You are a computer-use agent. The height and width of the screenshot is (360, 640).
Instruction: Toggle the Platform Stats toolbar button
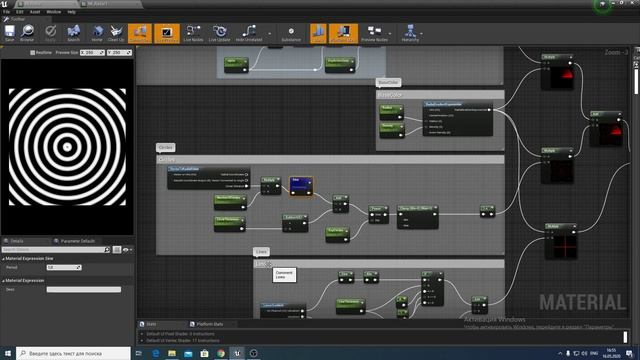tap(343, 33)
